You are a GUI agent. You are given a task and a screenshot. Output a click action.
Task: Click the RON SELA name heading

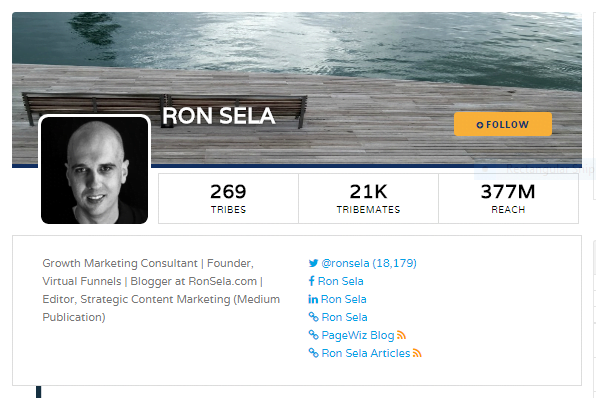coord(219,116)
